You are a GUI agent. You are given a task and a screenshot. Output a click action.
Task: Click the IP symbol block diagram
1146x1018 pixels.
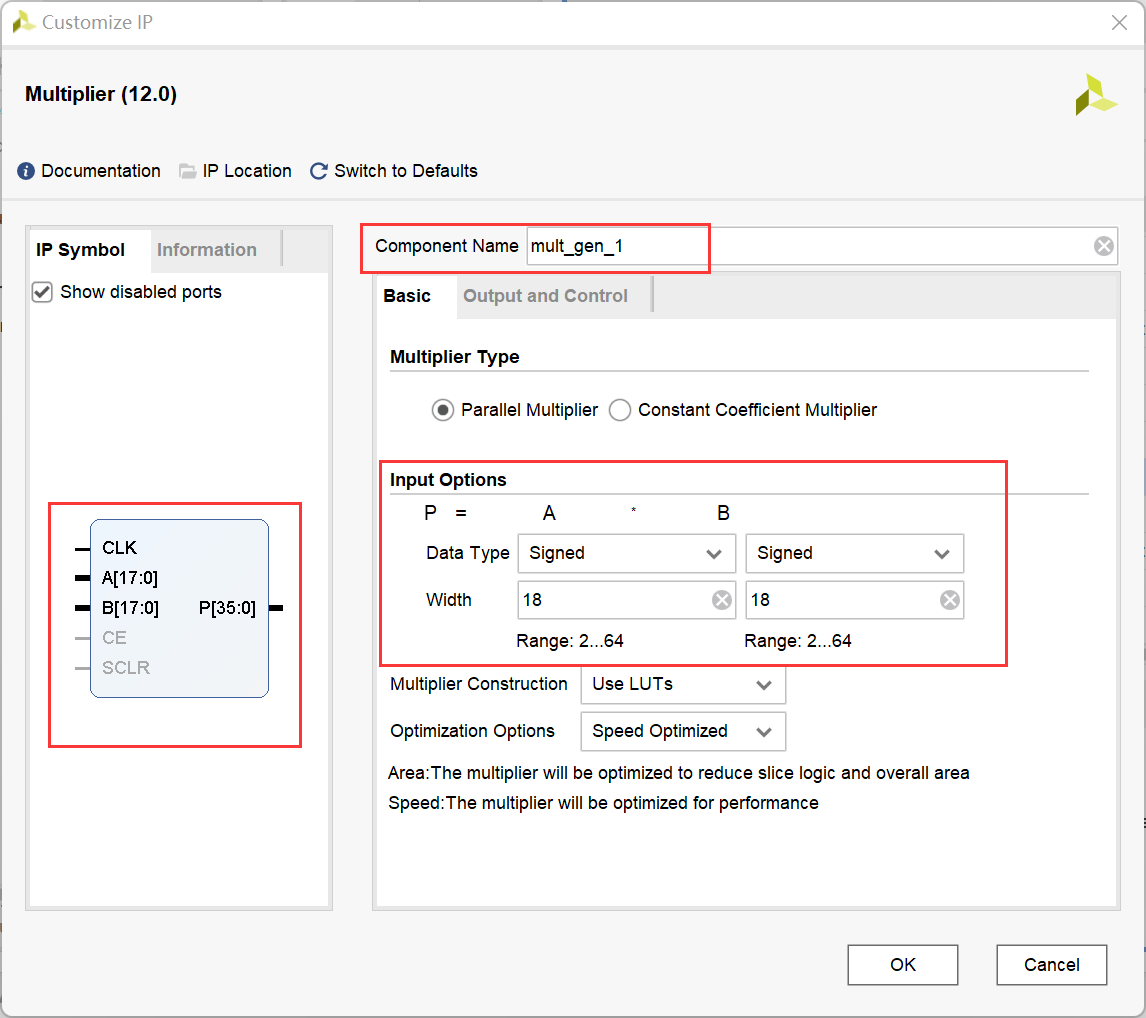(179, 608)
